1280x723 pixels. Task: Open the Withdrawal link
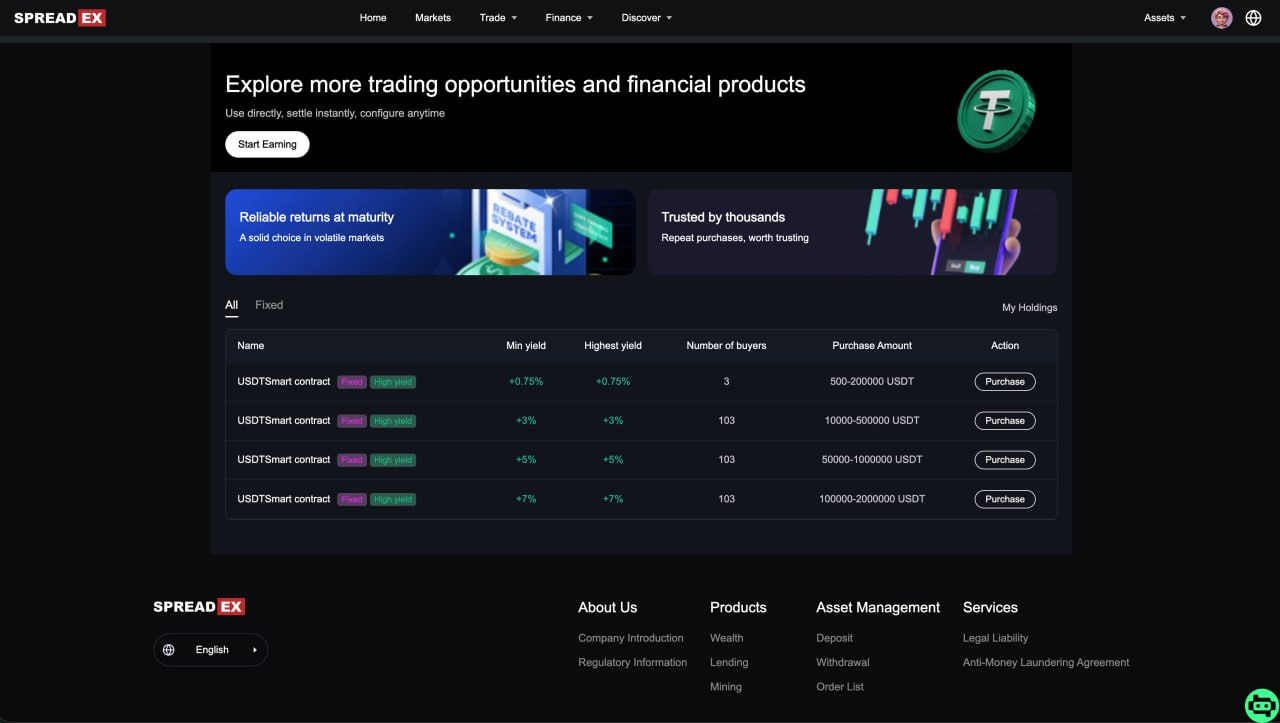click(x=843, y=662)
